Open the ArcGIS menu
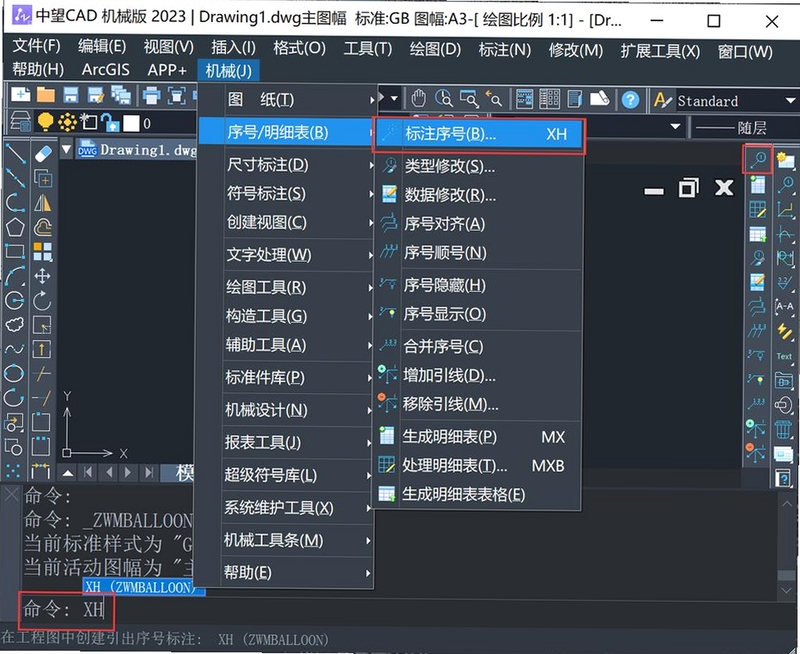The image size is (800, 654). (106, 69)
